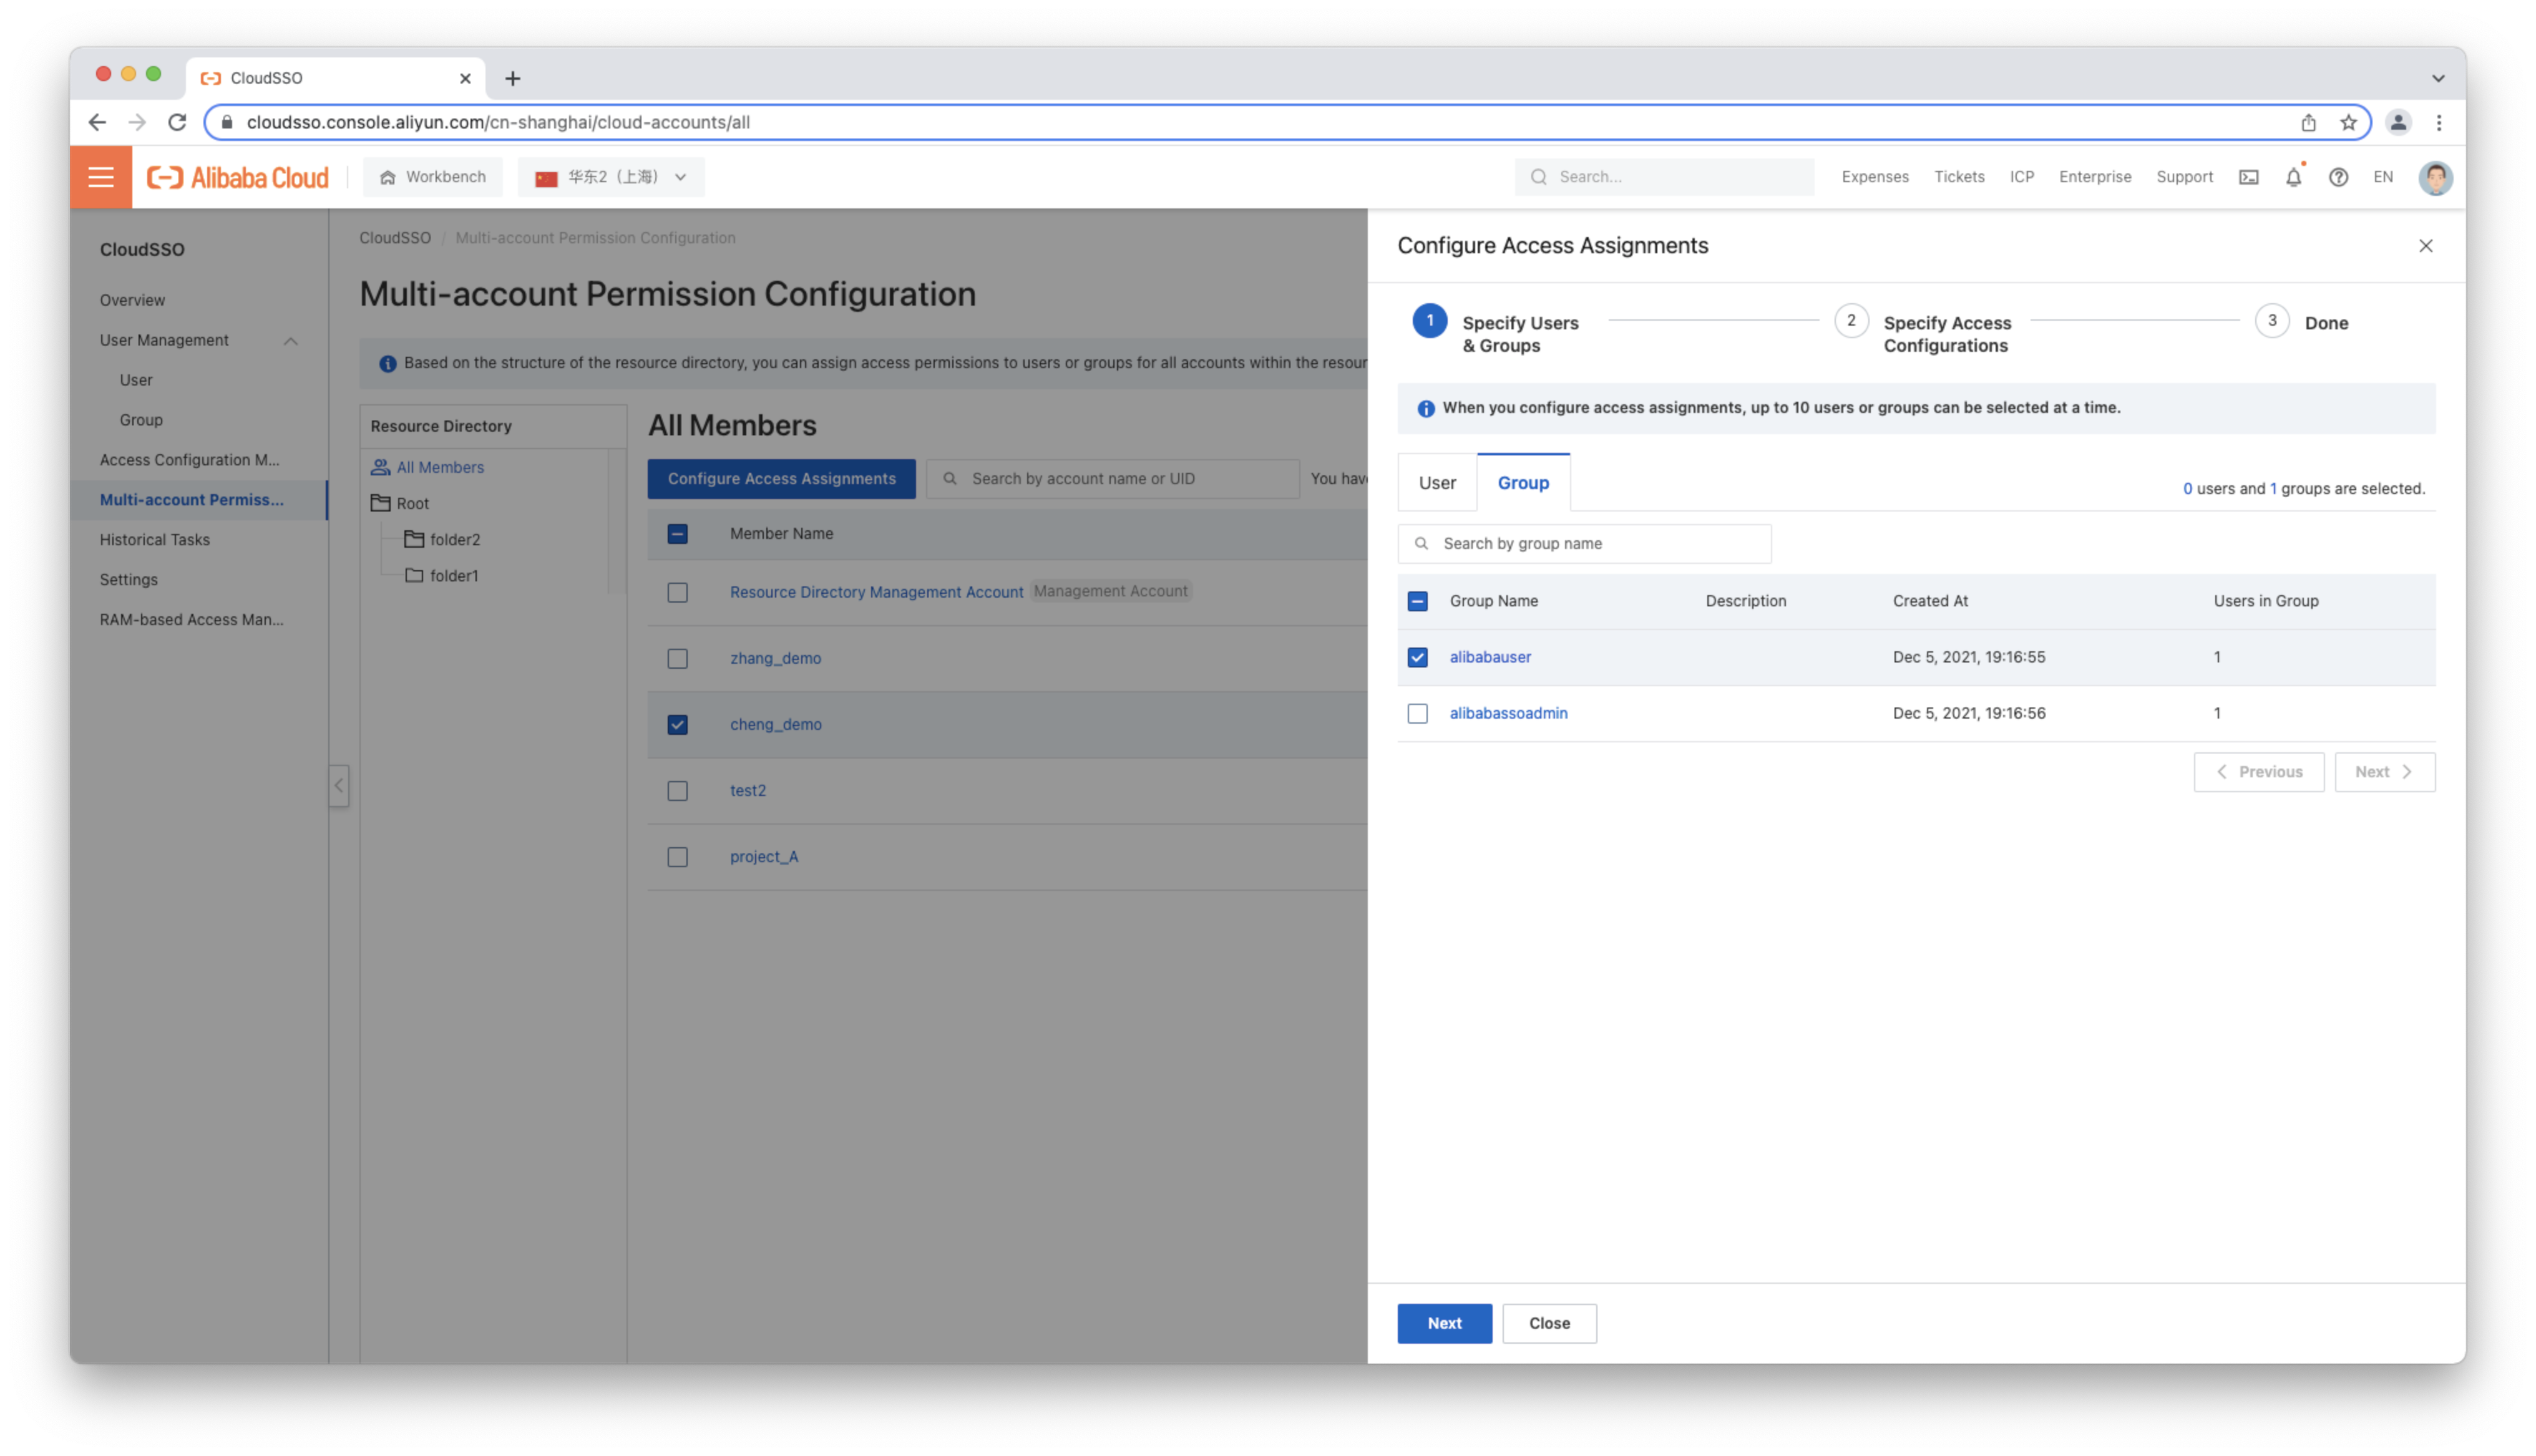
Task: Open the Cloud Shell terminal icon
Action: click(2248, 177)
